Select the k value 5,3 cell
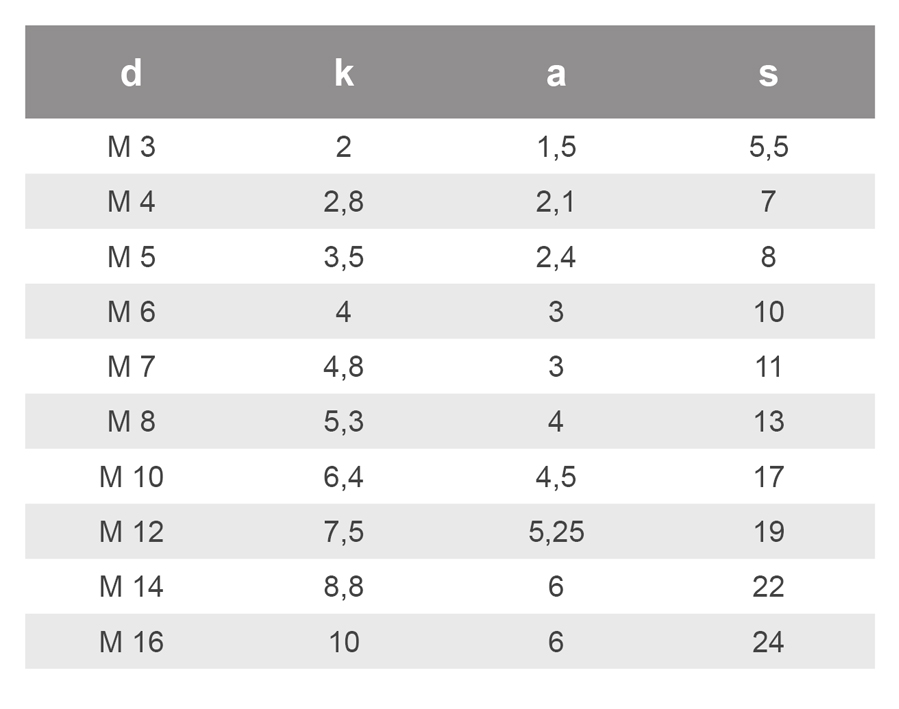899x709 pixels. coord(344,422)
